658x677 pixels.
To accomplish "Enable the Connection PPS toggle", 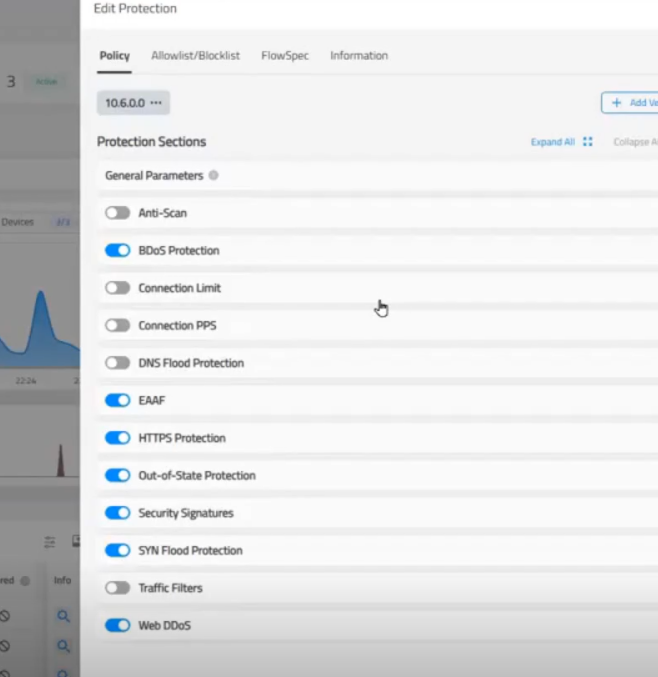I will (117, 326).
